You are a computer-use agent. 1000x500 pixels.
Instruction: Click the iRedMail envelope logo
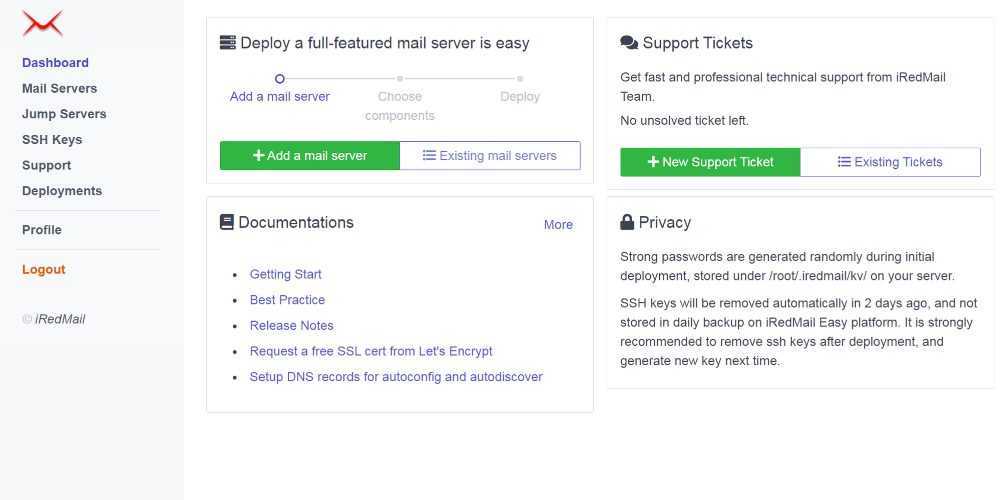click(x=42, y=23)
